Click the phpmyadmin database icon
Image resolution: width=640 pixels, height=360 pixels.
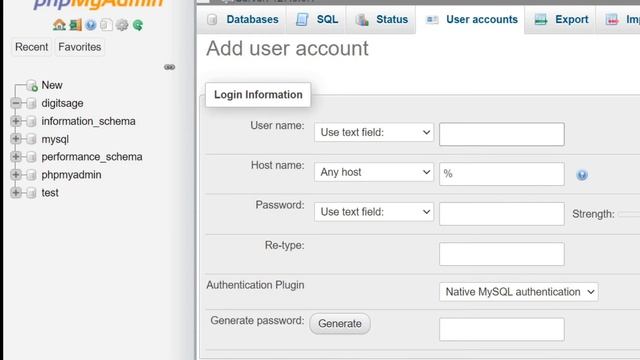point(31,175)
